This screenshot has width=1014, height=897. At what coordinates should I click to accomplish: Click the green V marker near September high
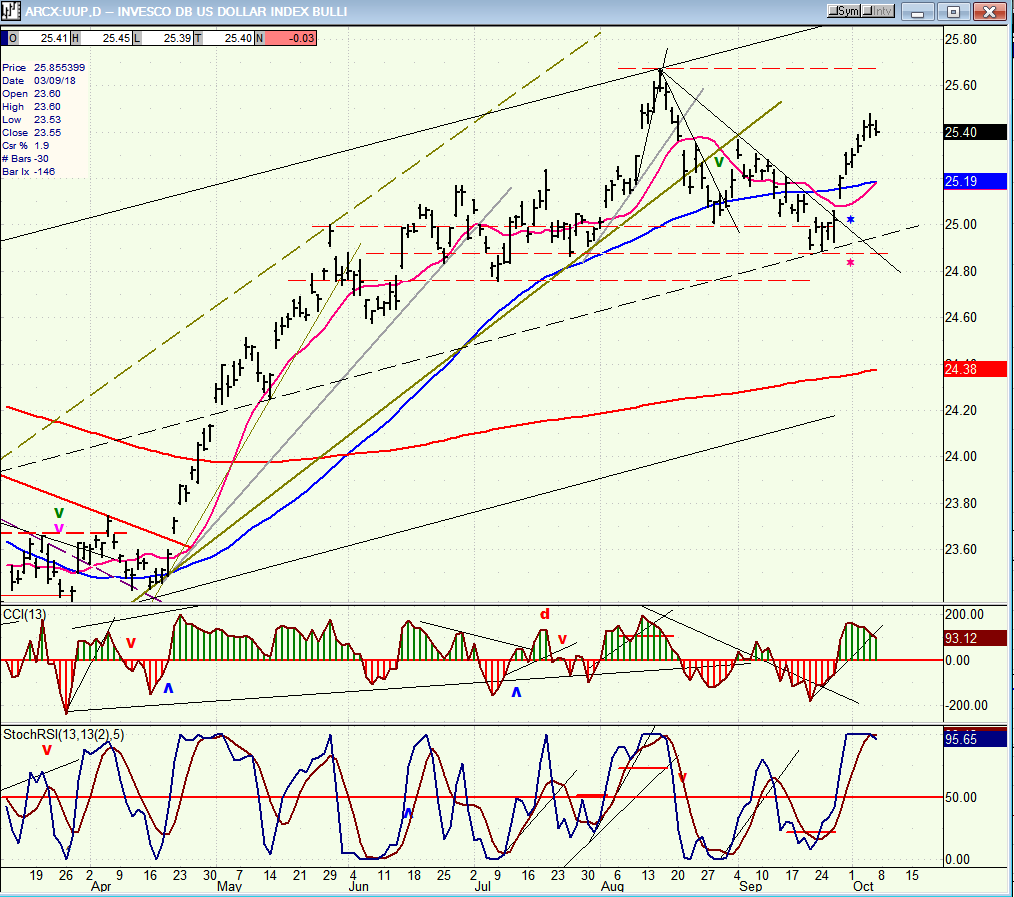pyautogui.click(x=718, y=162)
